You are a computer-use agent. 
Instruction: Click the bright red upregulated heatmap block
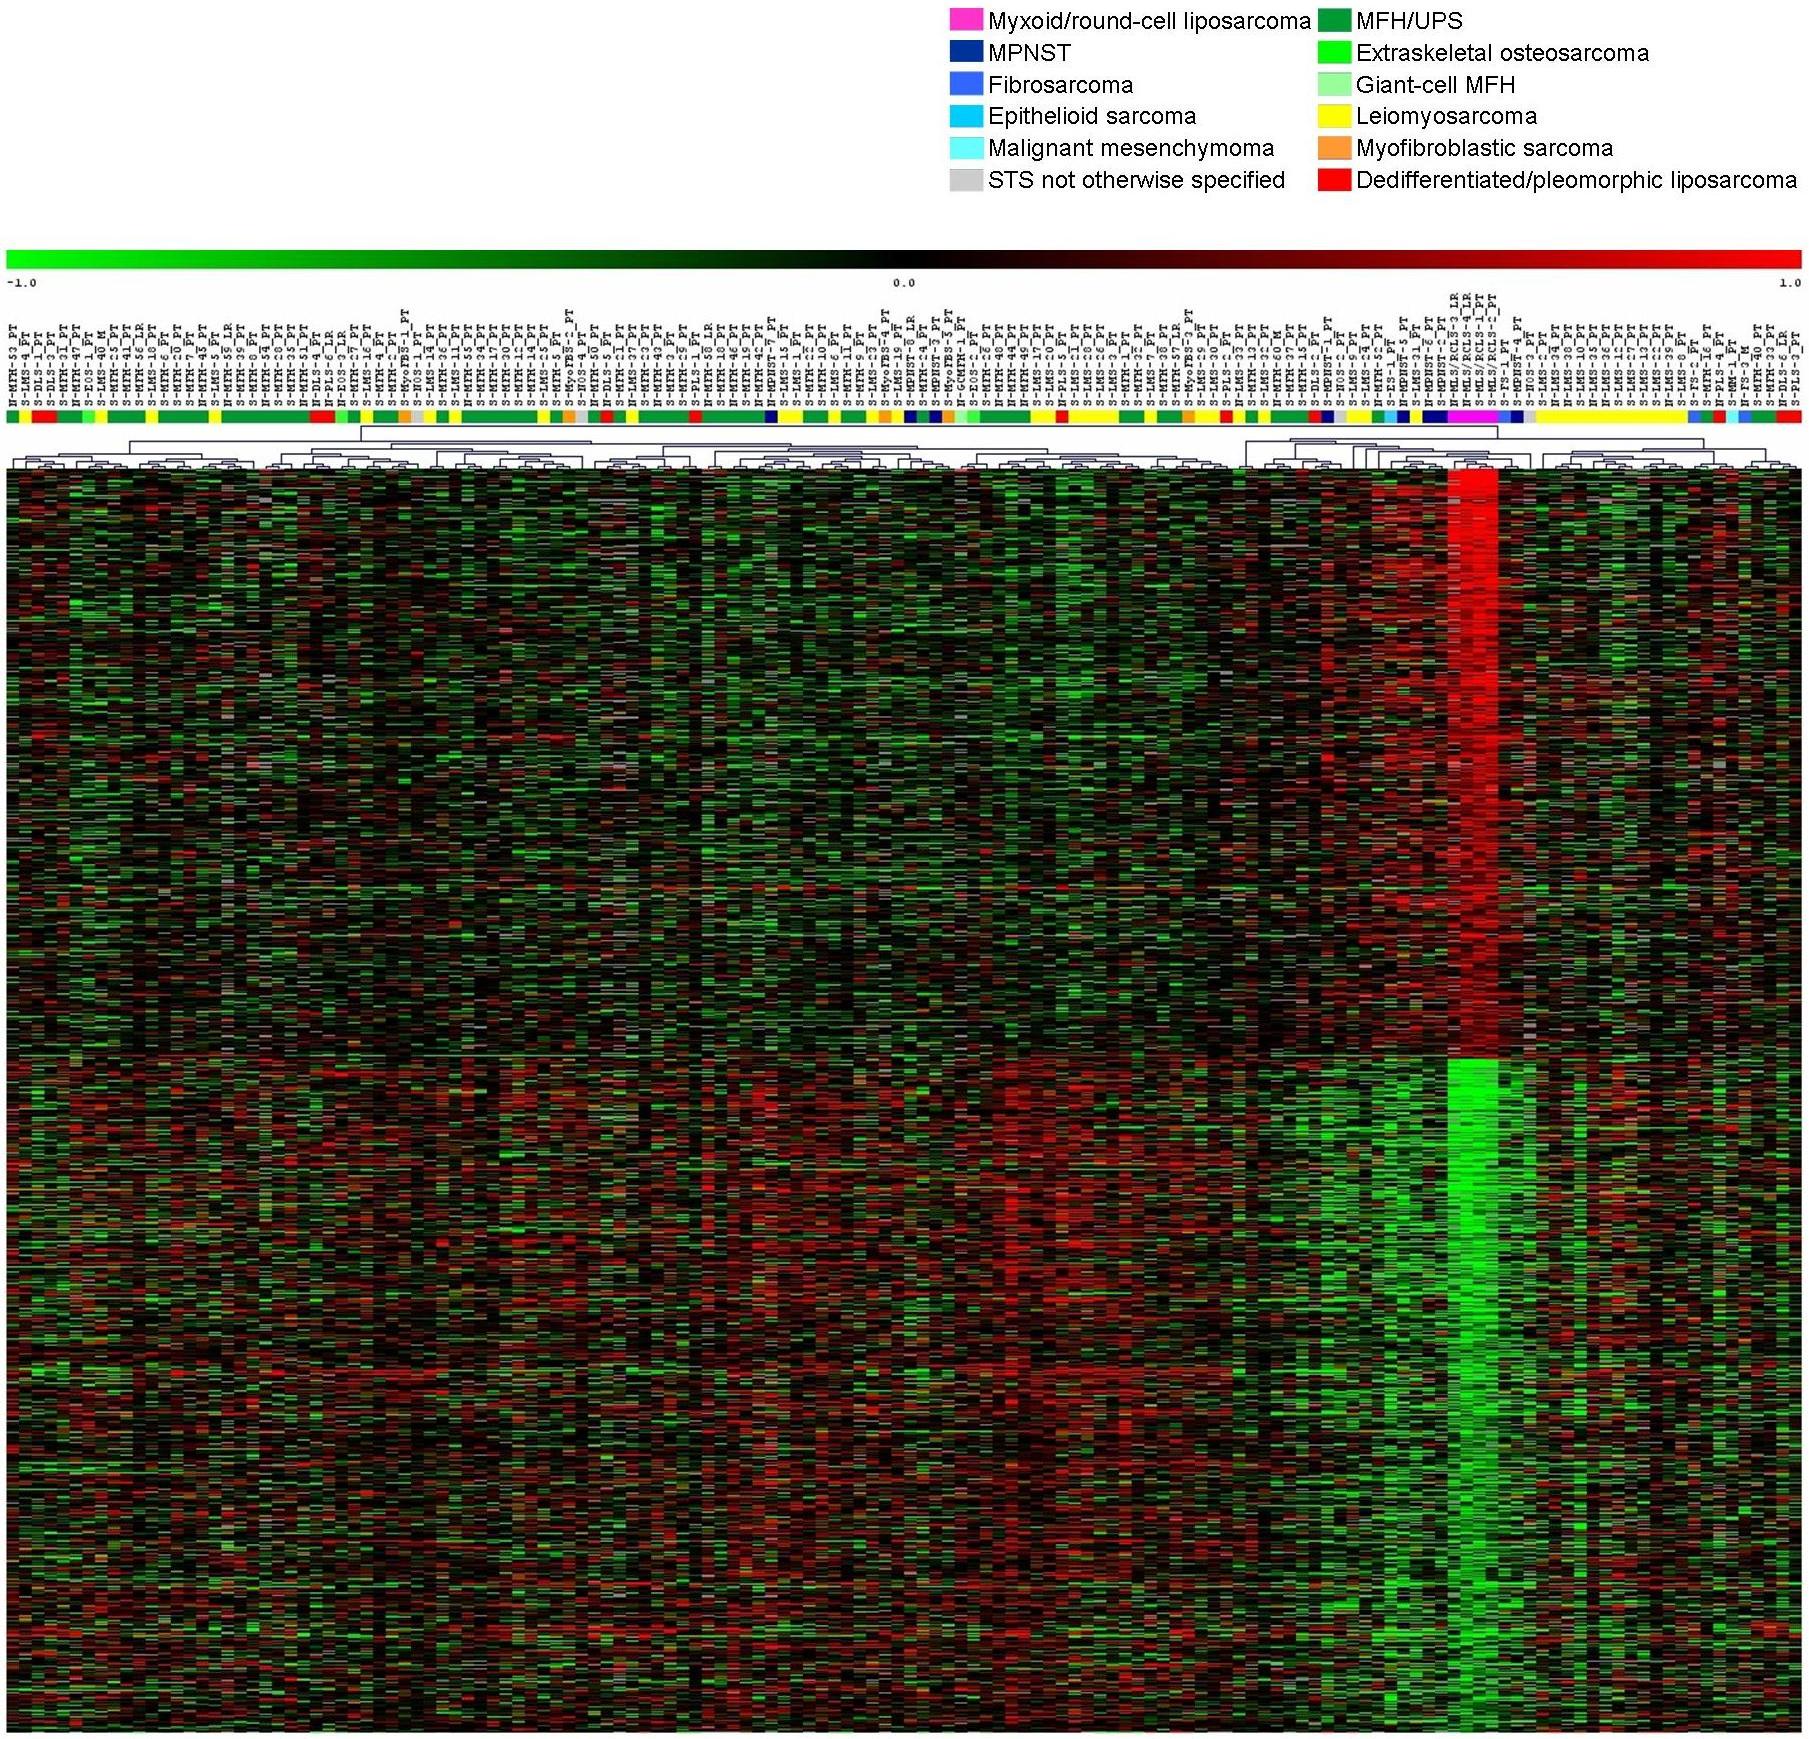[1472, 762]
